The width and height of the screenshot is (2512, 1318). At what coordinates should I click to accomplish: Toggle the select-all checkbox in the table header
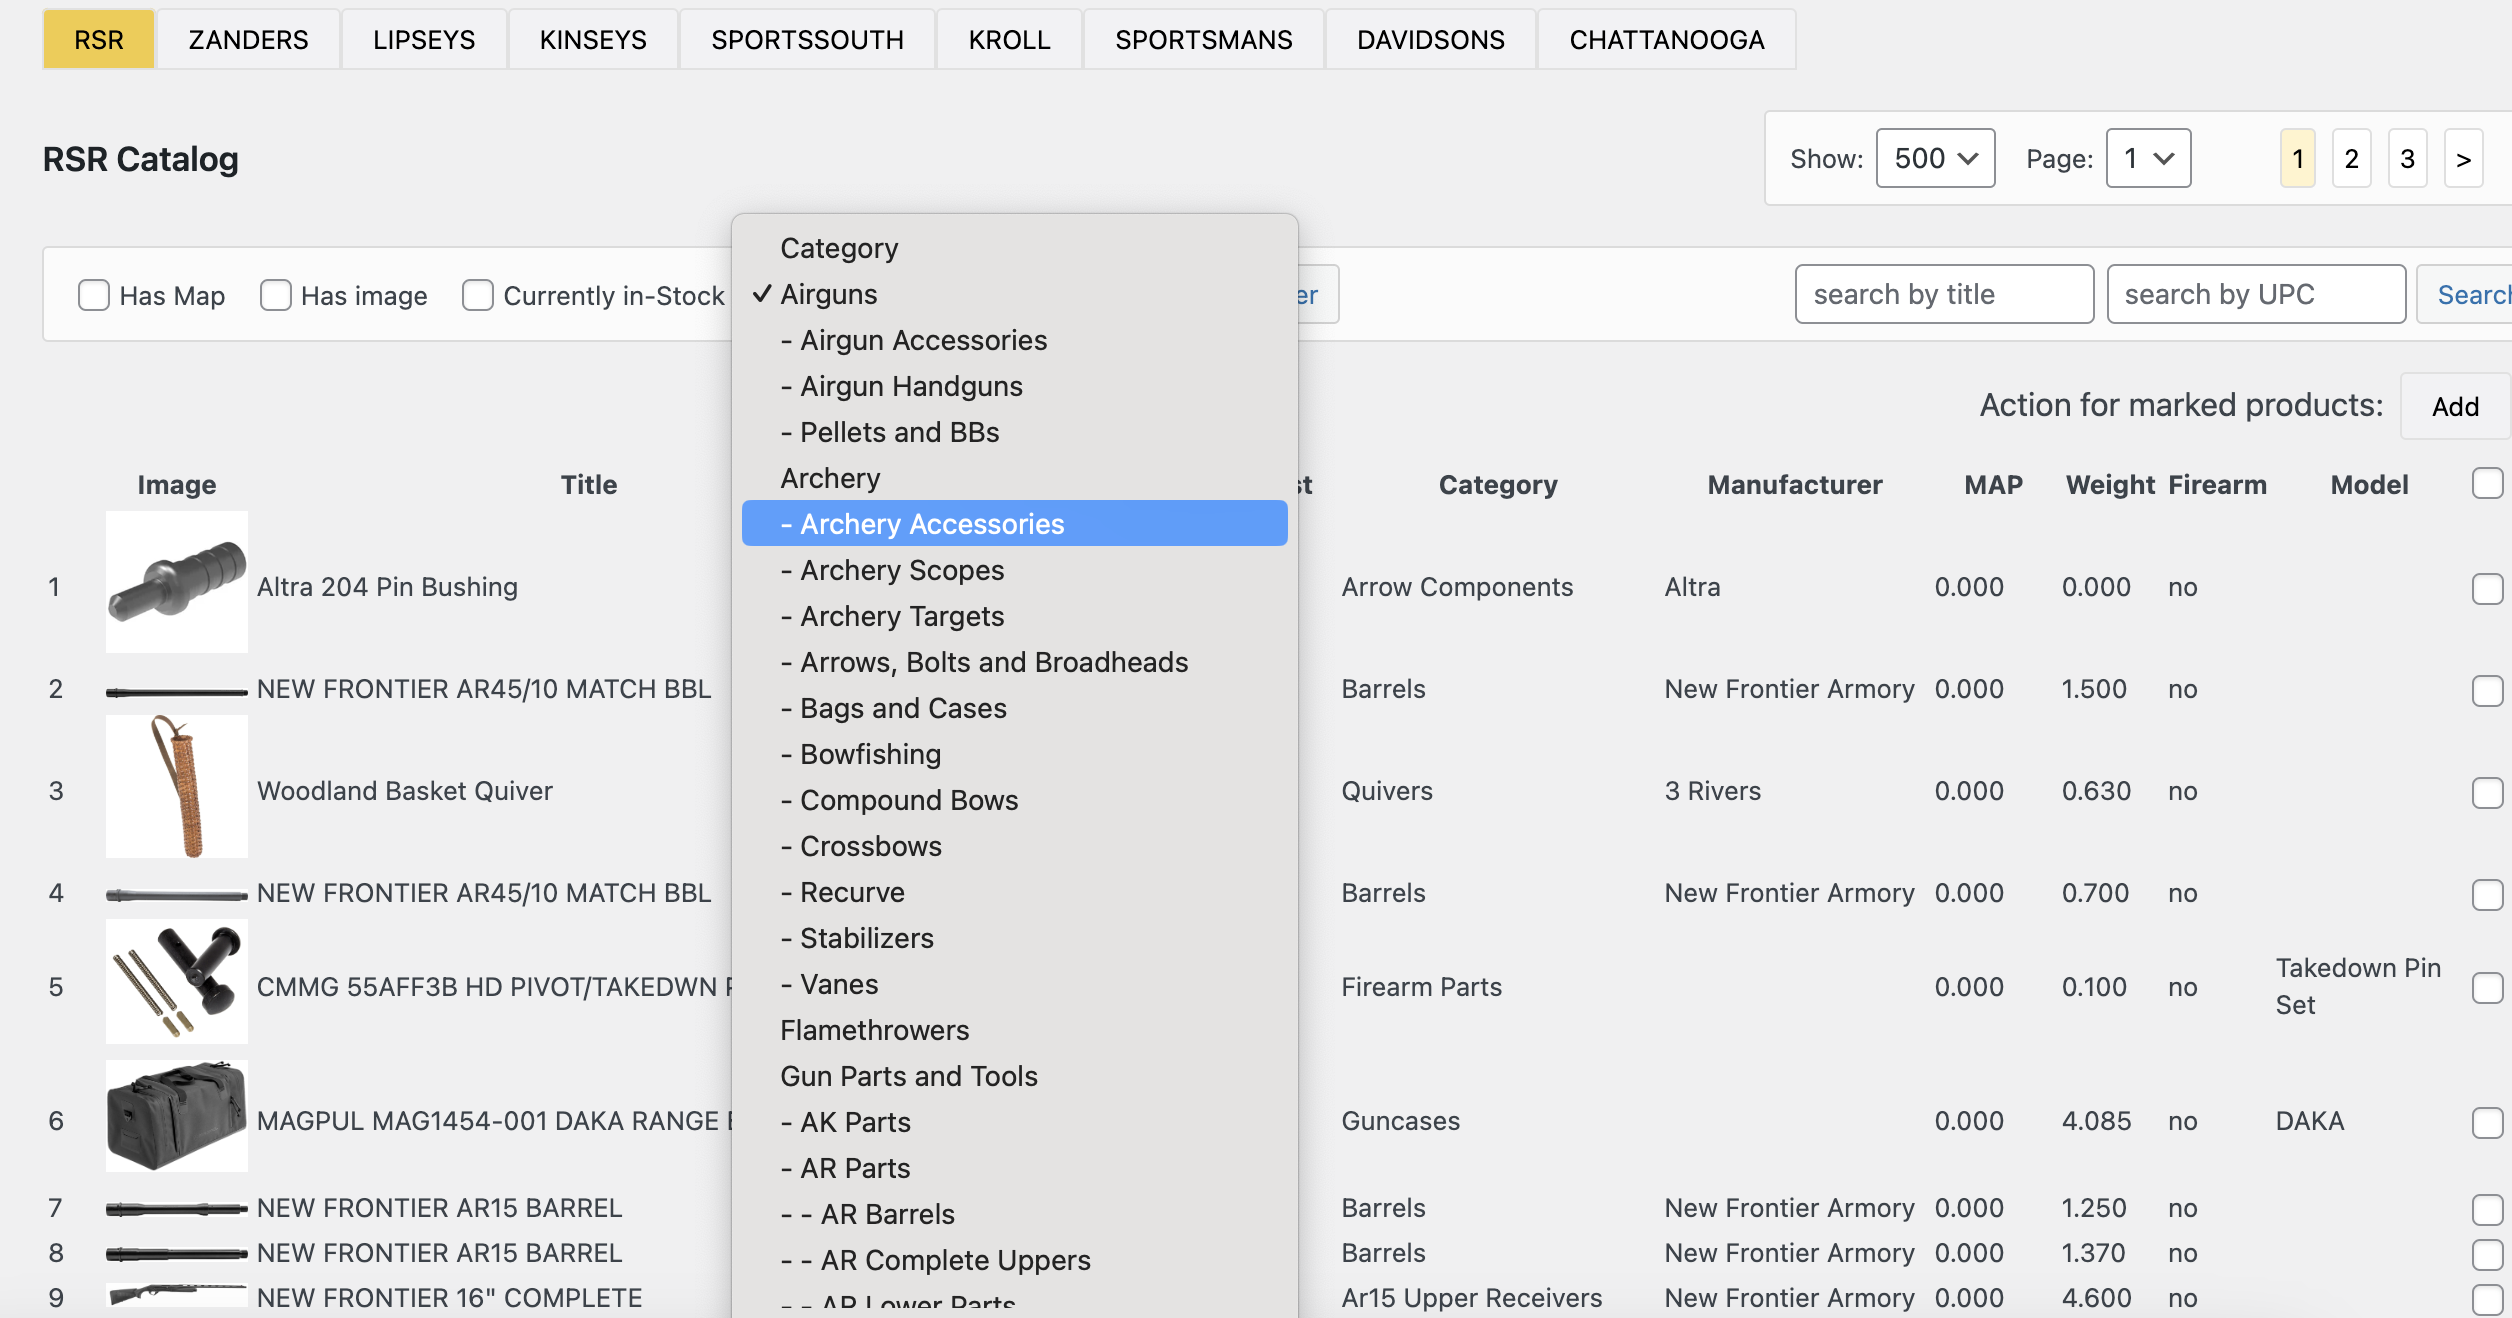point(2487,483)
